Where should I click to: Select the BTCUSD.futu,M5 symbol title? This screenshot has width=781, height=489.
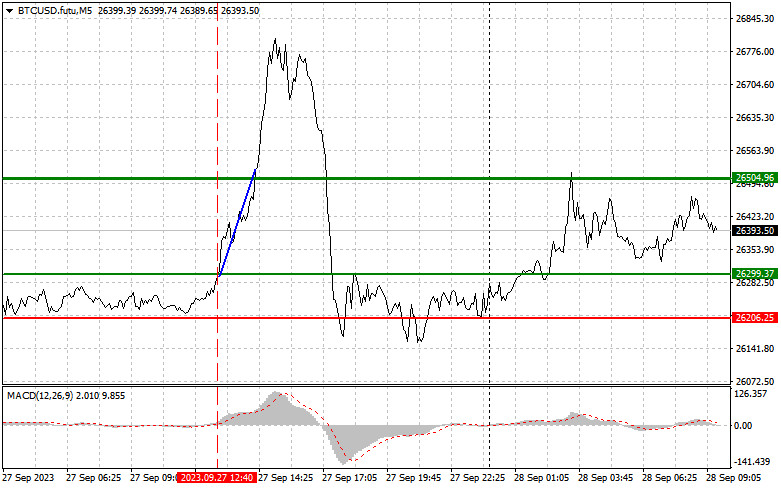55,10
